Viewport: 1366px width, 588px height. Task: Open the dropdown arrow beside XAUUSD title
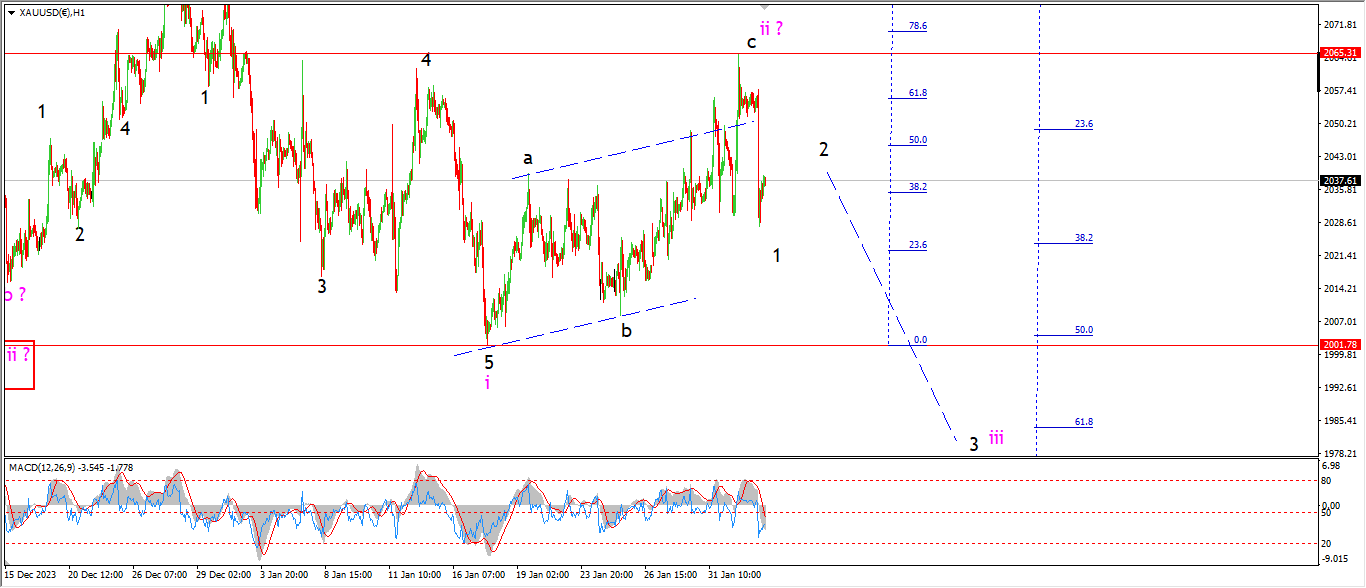click(11, 12)
